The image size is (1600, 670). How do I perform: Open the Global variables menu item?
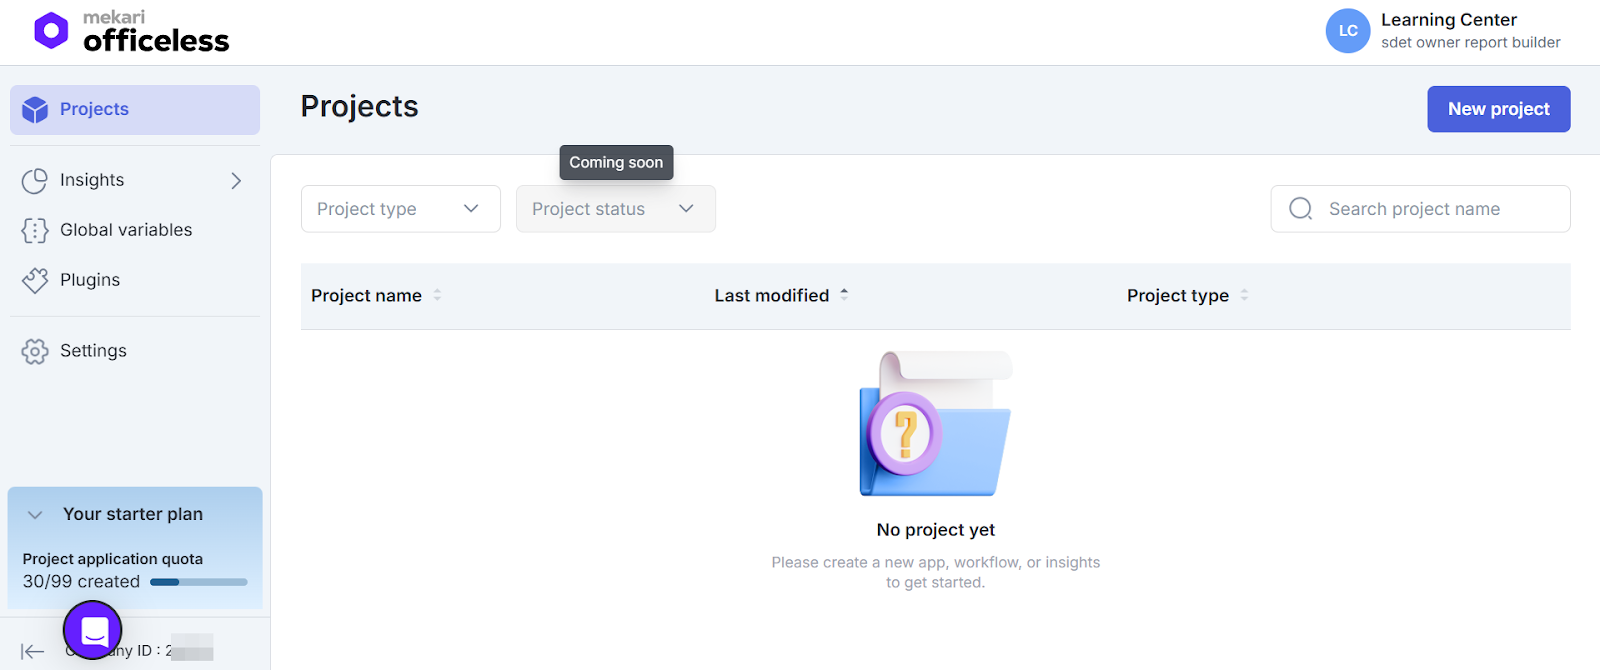pyautogui.click(x=126, y=230)
